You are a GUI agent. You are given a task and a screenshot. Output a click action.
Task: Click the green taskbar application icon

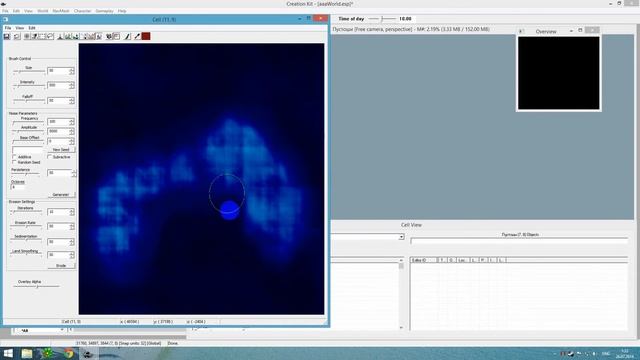pyautogui.click(x=48, y=353)
